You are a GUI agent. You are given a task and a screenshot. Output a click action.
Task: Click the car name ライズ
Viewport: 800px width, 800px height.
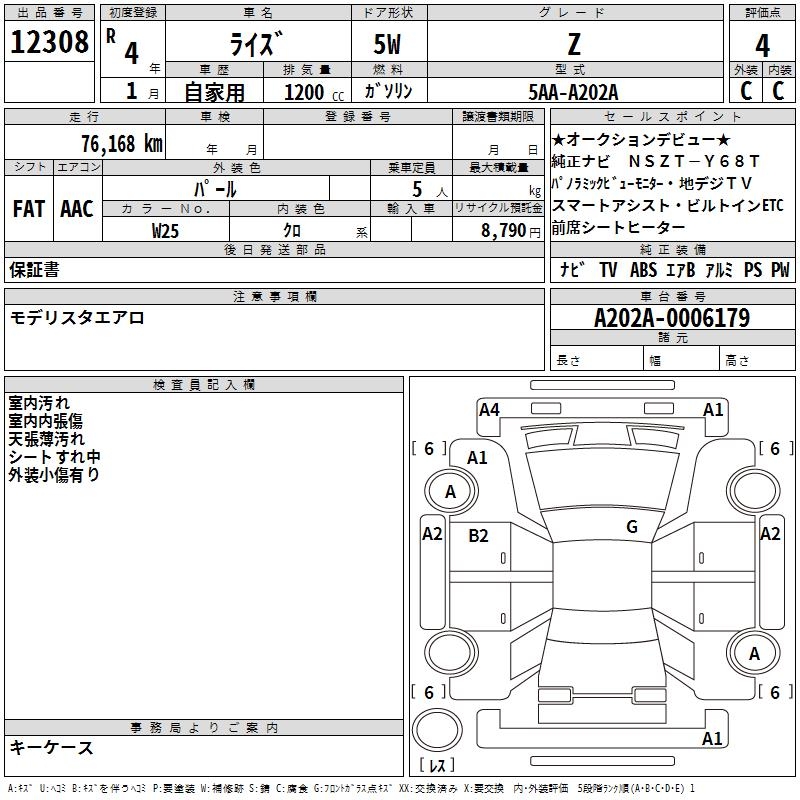coord(256,44)
